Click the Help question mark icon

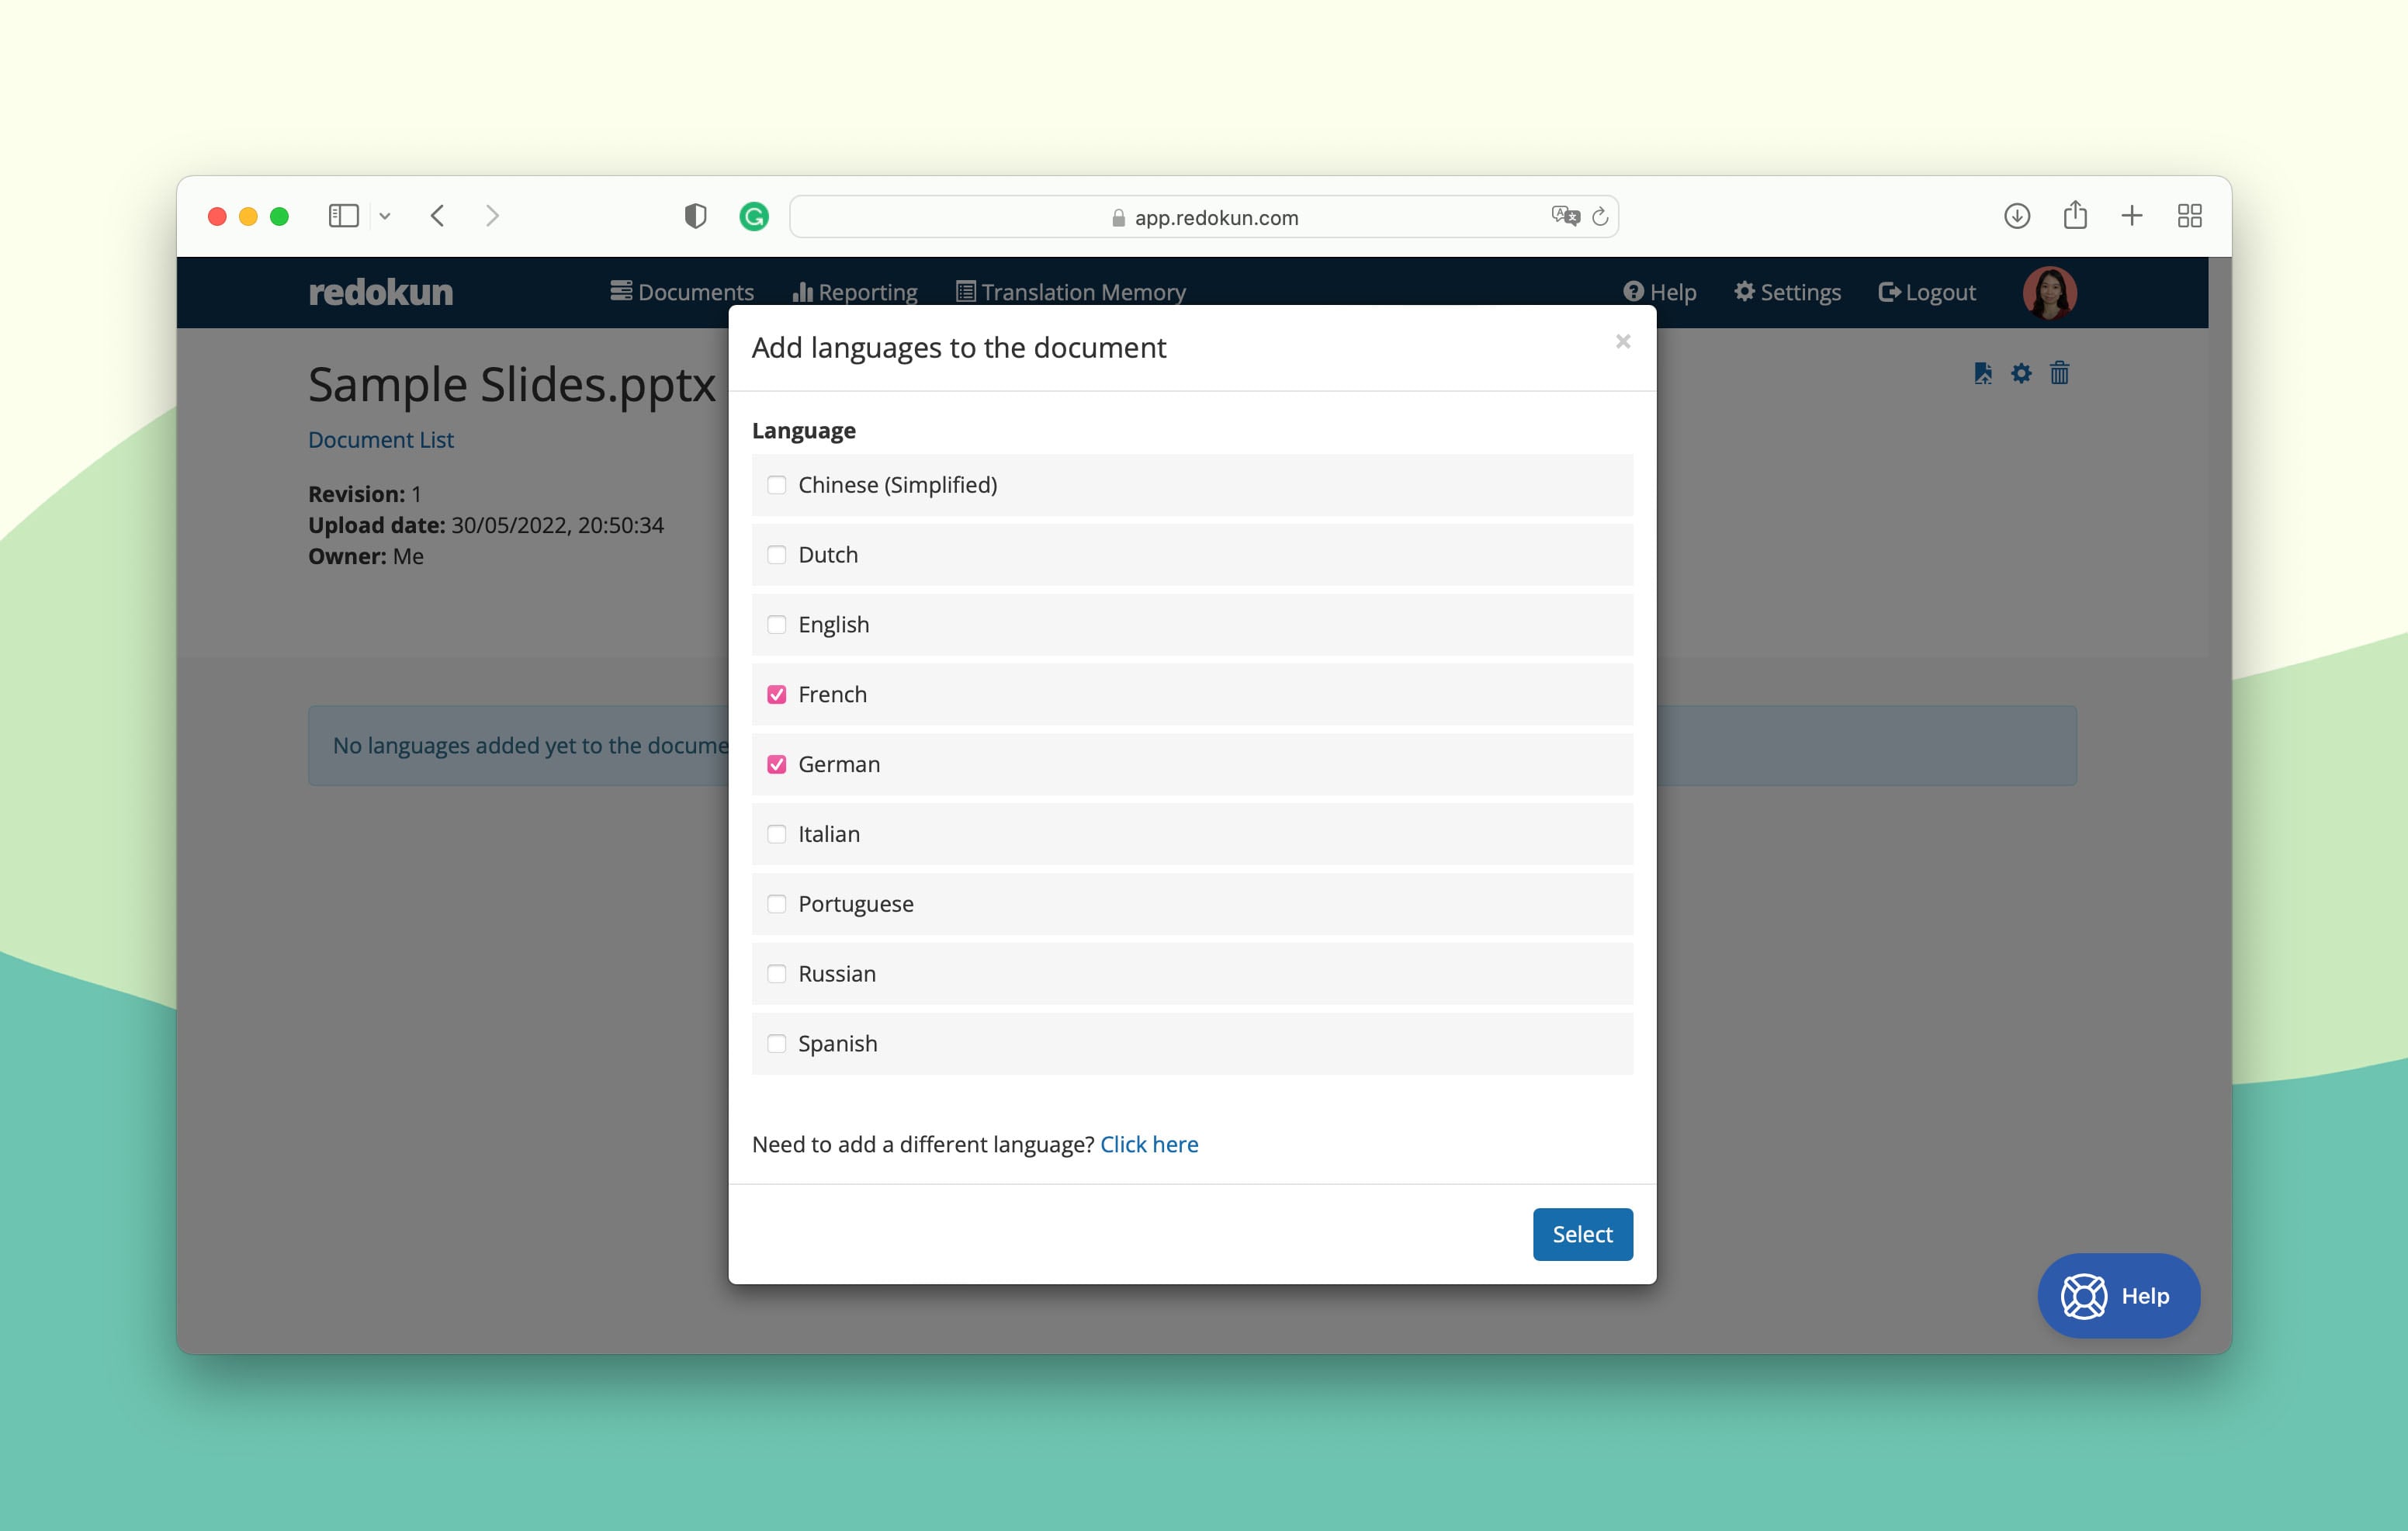point(1632,292)
